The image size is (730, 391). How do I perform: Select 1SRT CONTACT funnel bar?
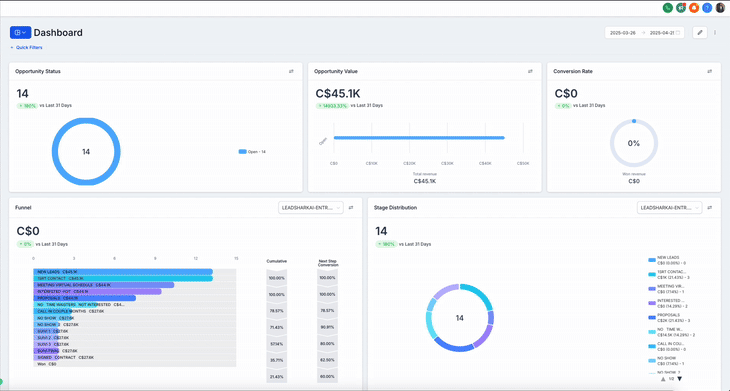[123, 278]
